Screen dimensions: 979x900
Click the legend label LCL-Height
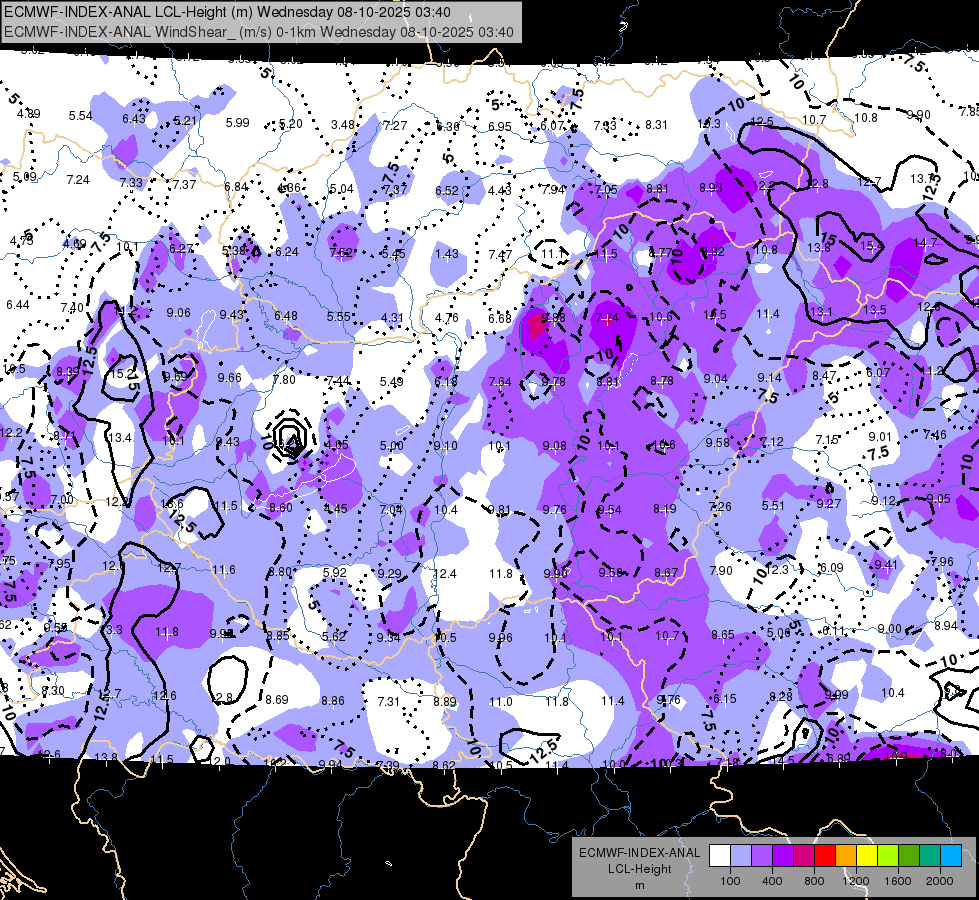click(639, 869)
